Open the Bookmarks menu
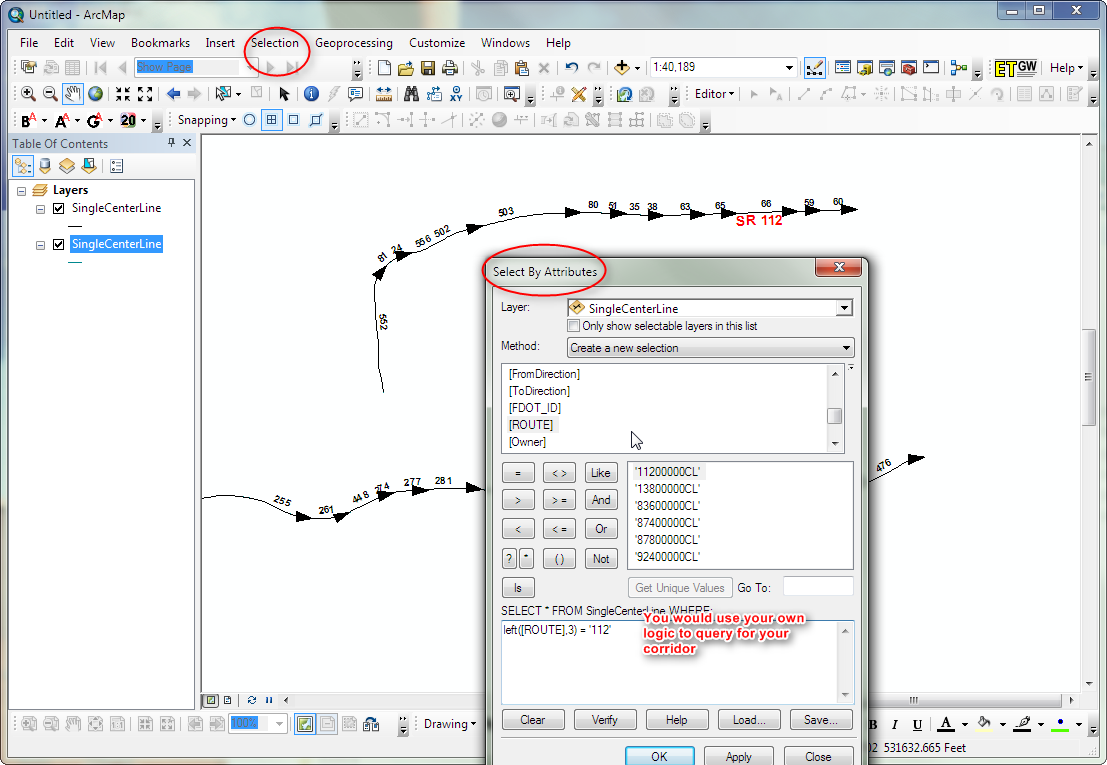This screenshot has height=765, width=1107. pos(160,43)
